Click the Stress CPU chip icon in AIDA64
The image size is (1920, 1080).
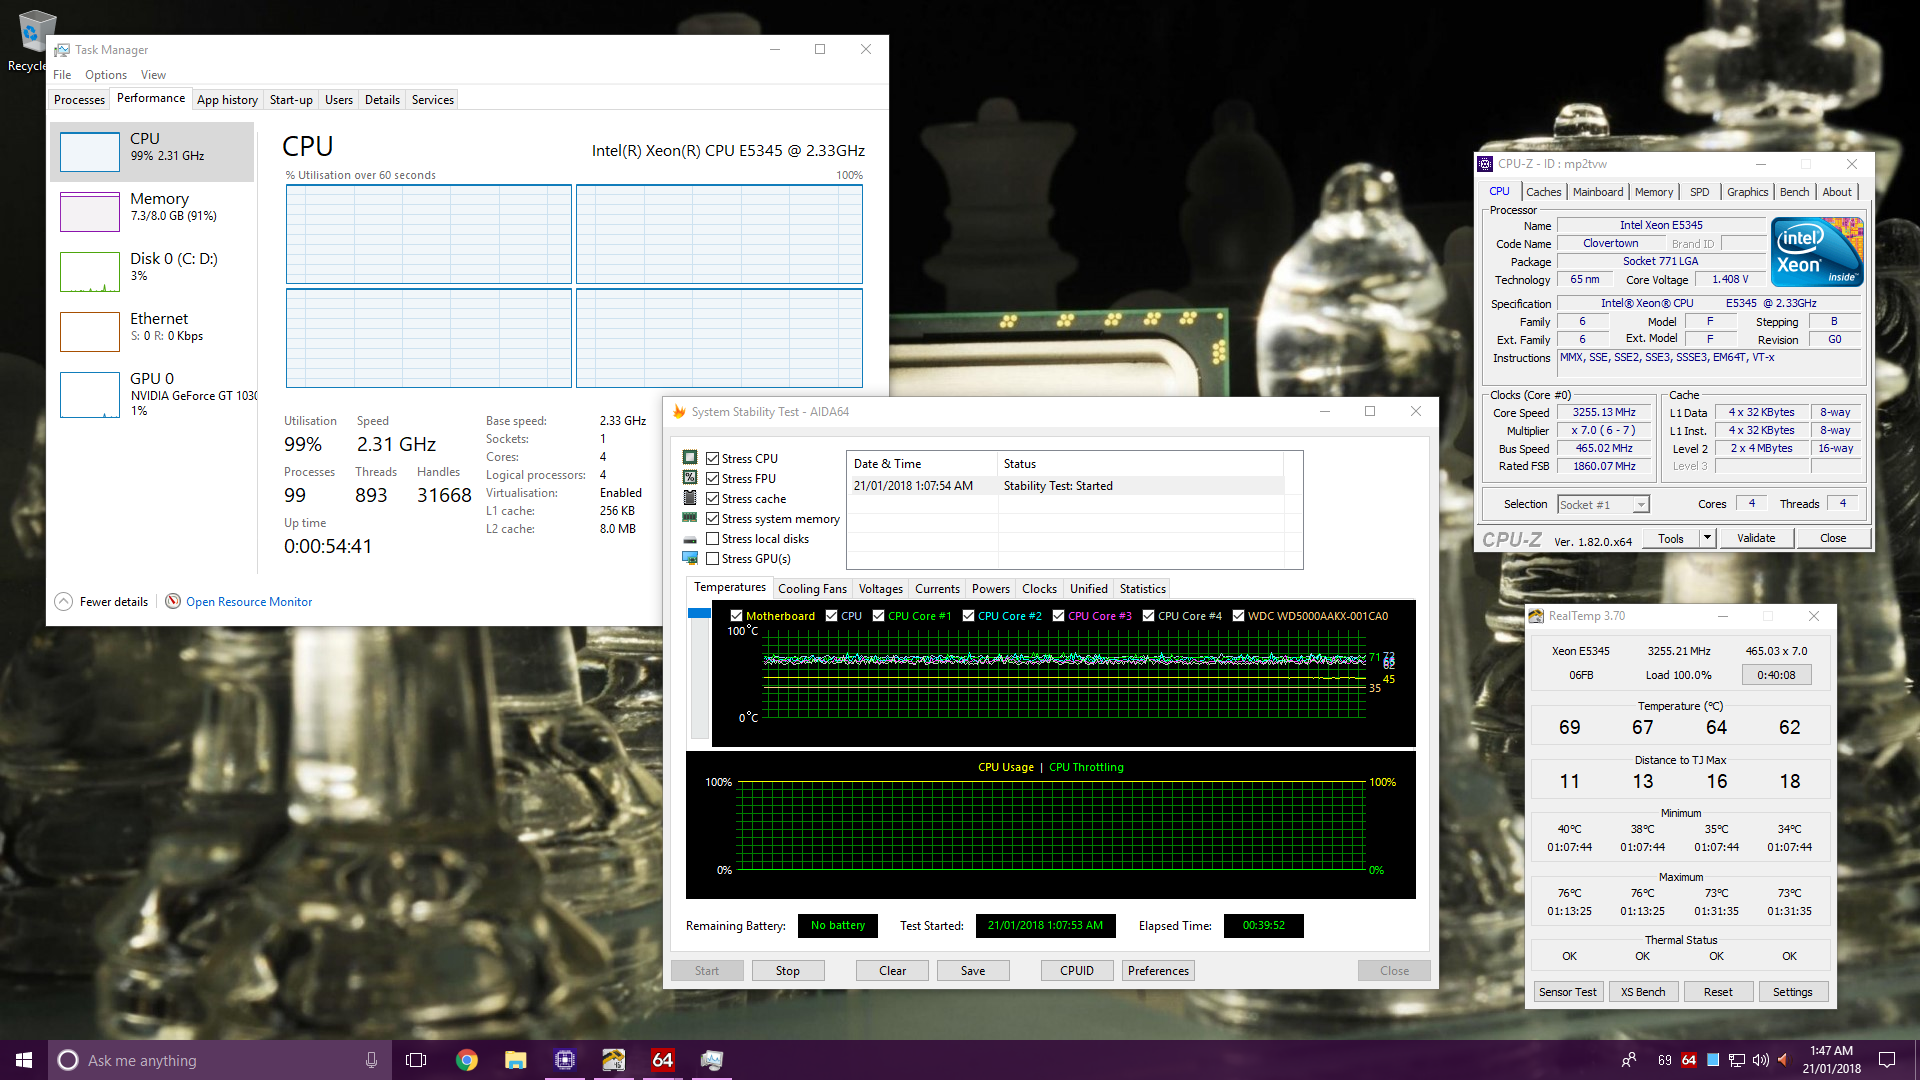point(690,458)
